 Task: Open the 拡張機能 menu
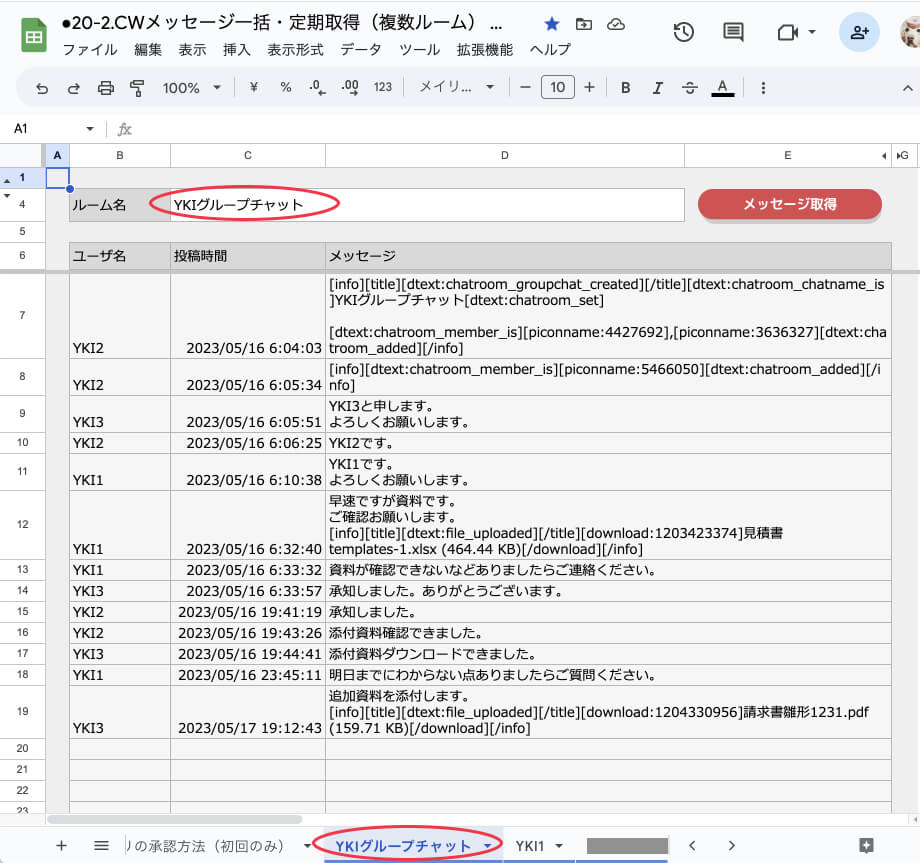[485, 50]
